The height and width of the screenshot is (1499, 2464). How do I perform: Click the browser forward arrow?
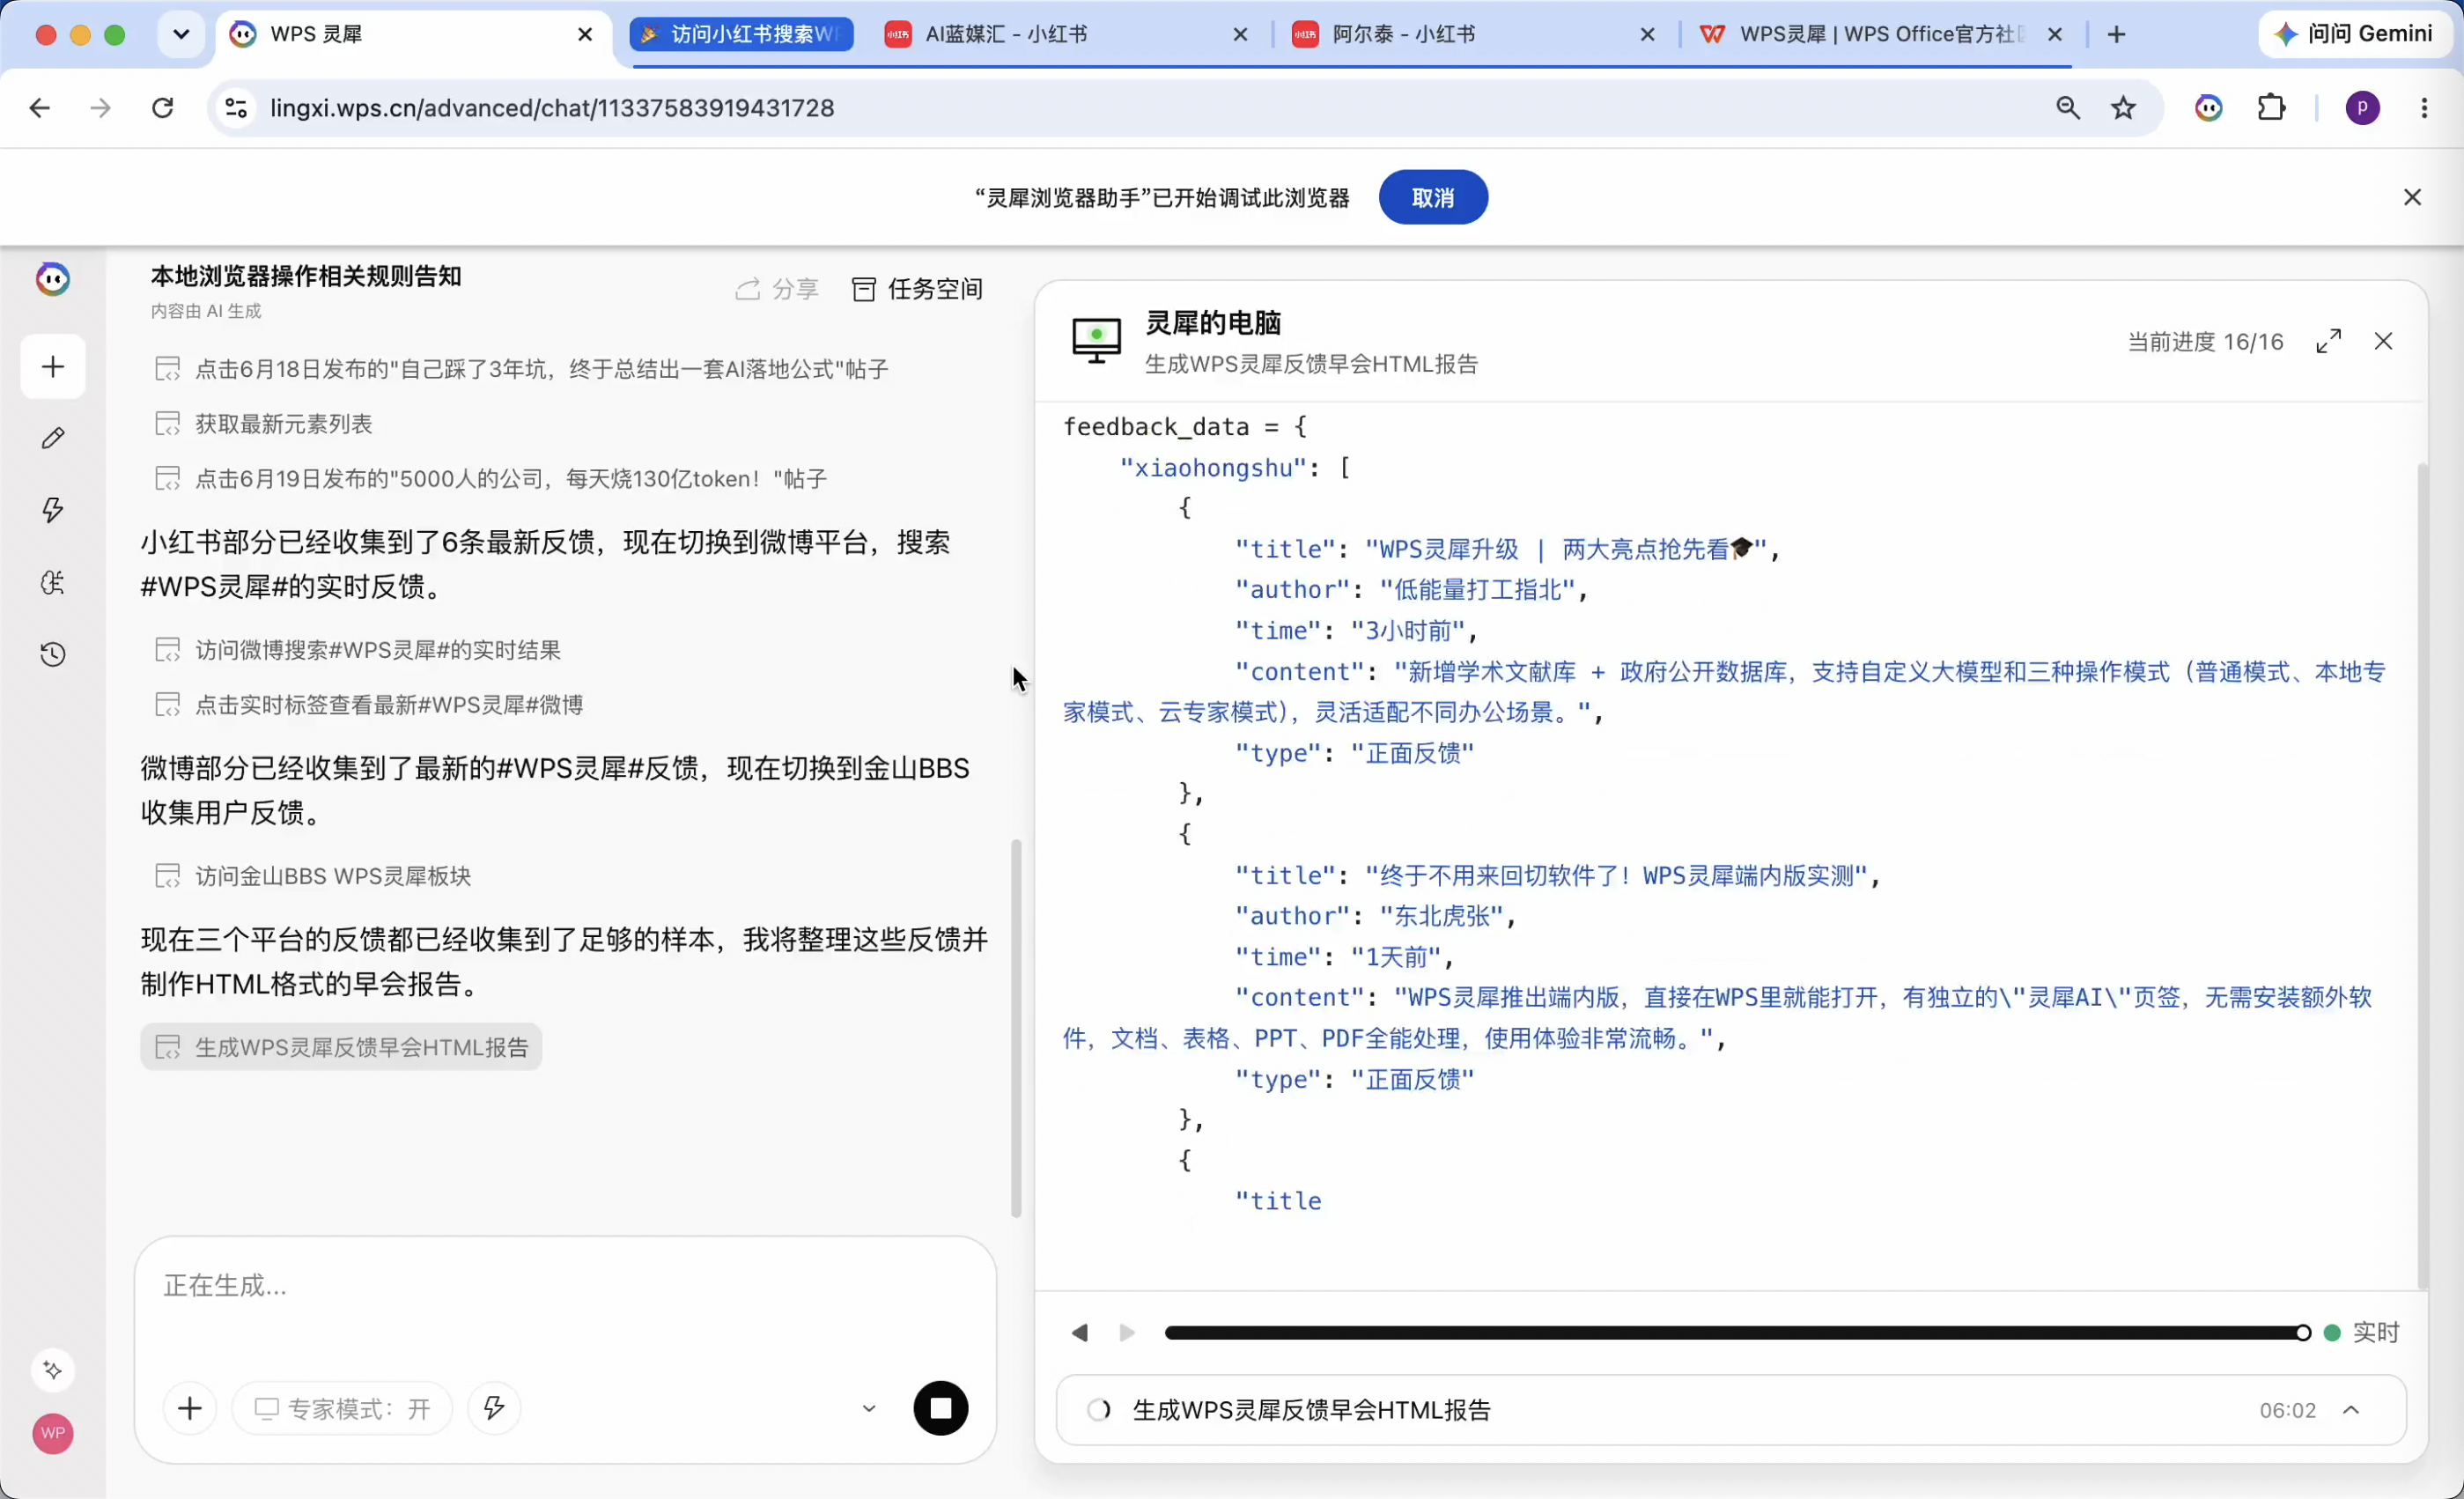click(100, 108)
